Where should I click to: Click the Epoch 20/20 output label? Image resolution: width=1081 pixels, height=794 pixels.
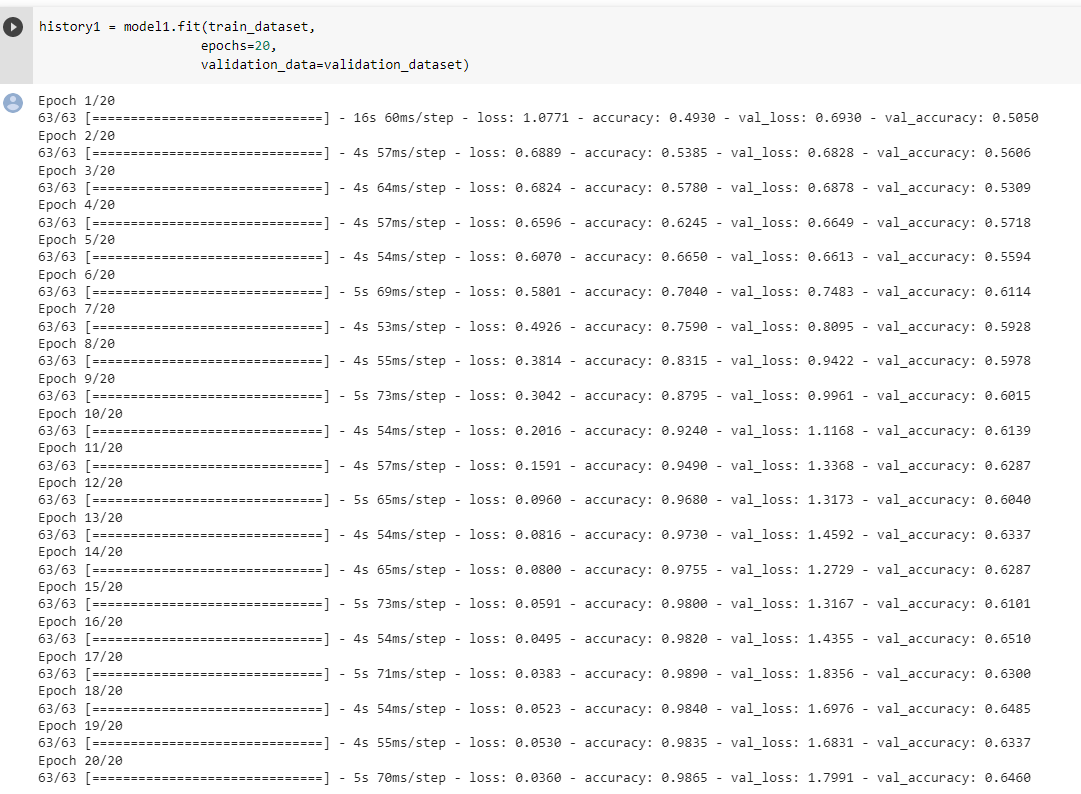(80, 761)
